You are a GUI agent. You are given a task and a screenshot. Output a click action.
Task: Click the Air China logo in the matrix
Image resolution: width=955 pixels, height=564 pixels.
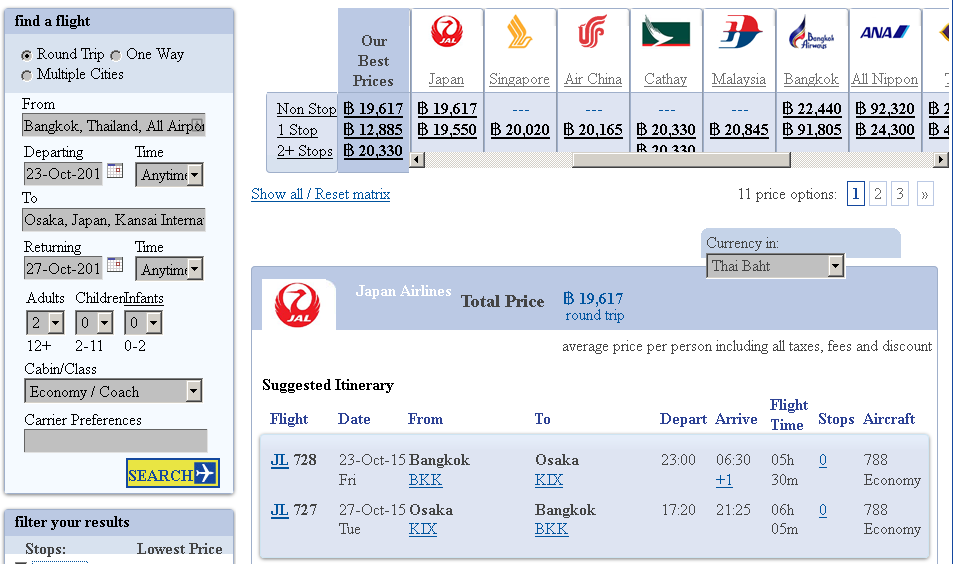tap(592, 32)
